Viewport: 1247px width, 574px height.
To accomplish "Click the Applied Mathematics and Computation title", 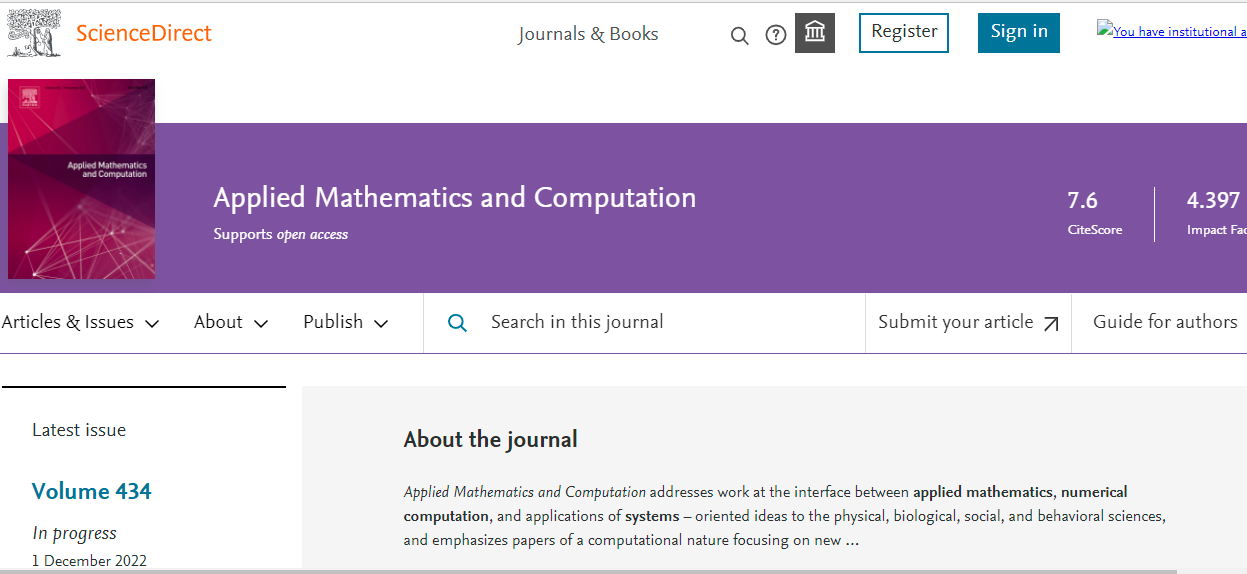I will tap(454, 197).
